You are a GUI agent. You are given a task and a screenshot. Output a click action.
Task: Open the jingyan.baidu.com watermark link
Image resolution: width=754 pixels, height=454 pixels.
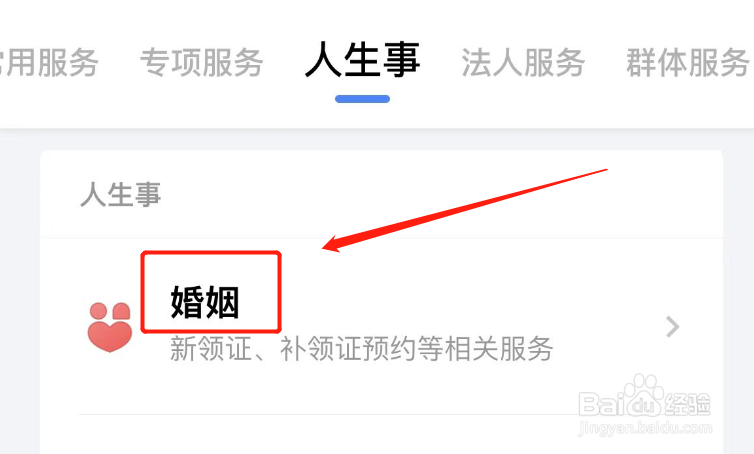pyautogui.click(x=644, y=427)
